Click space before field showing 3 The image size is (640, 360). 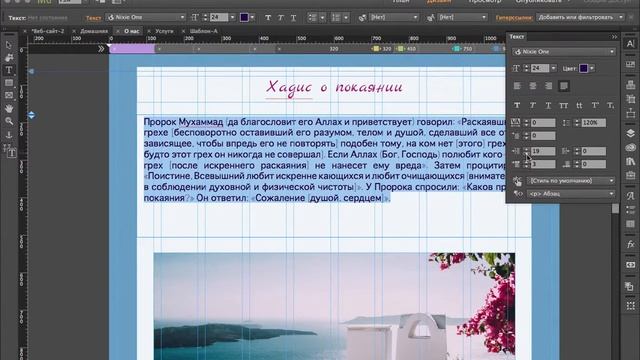[x=543, y=164]
